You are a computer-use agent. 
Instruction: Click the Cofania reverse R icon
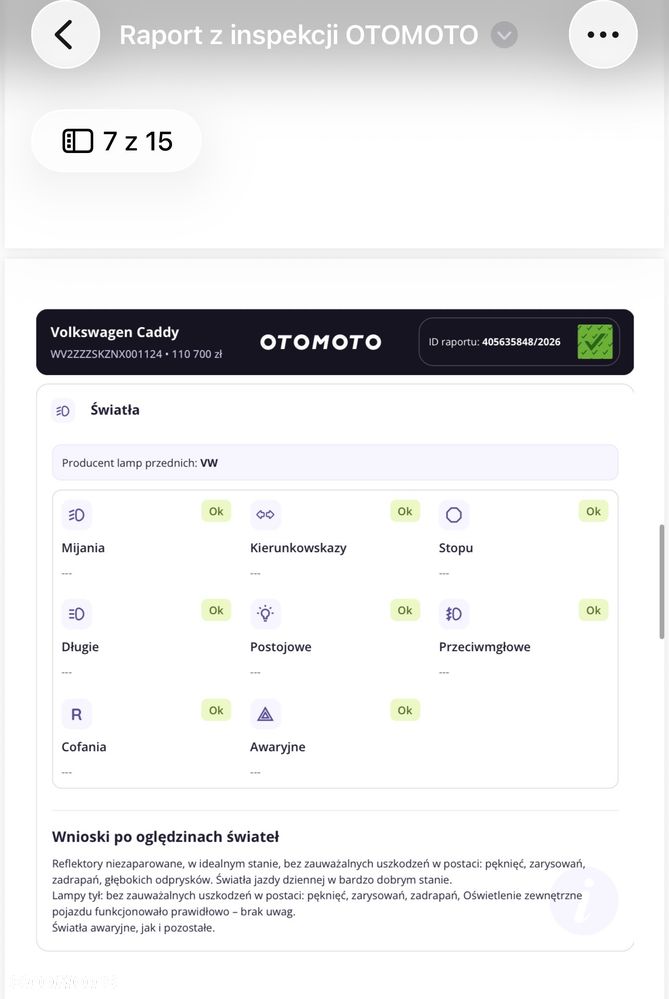point(76,714)
